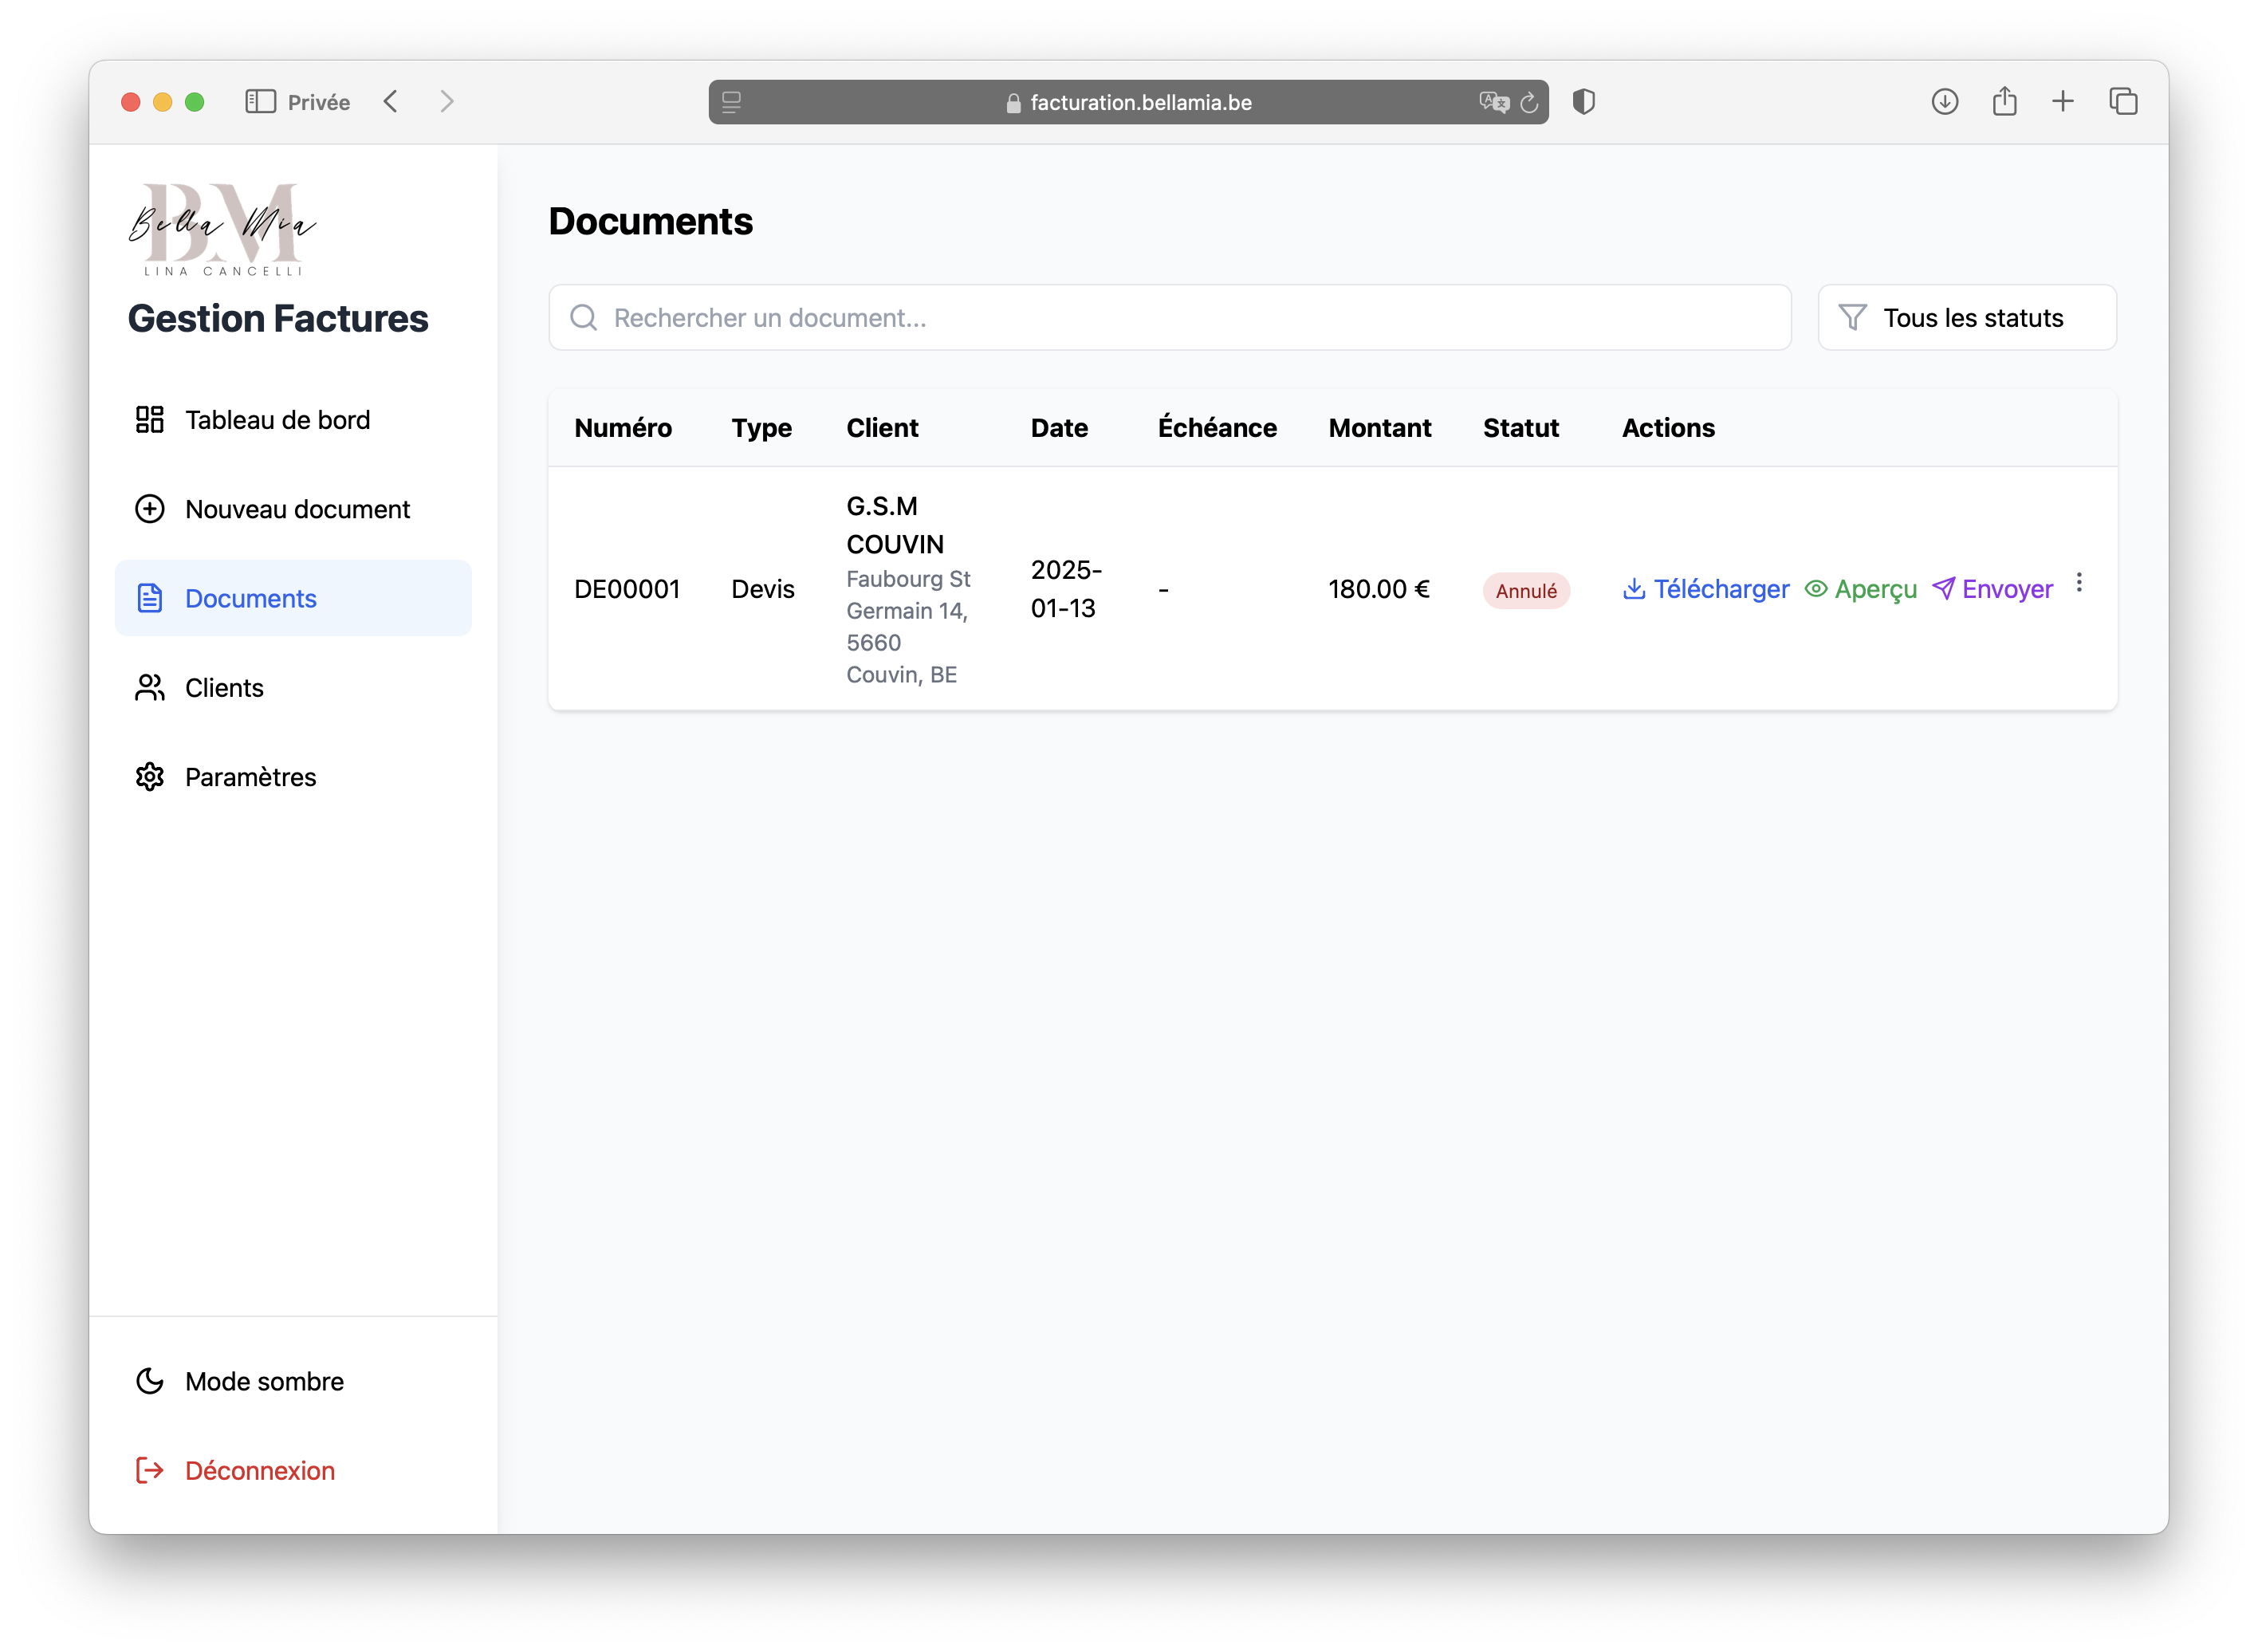Send the quote via Envoyer
The height and width of the screenshot is (1652, 2258).
pyautogui.click(x=1992, y=589)
